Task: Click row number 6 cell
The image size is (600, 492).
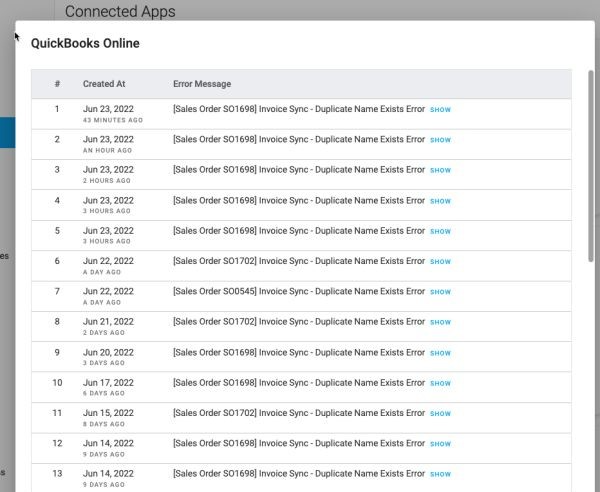Action: tap(57, 261)
